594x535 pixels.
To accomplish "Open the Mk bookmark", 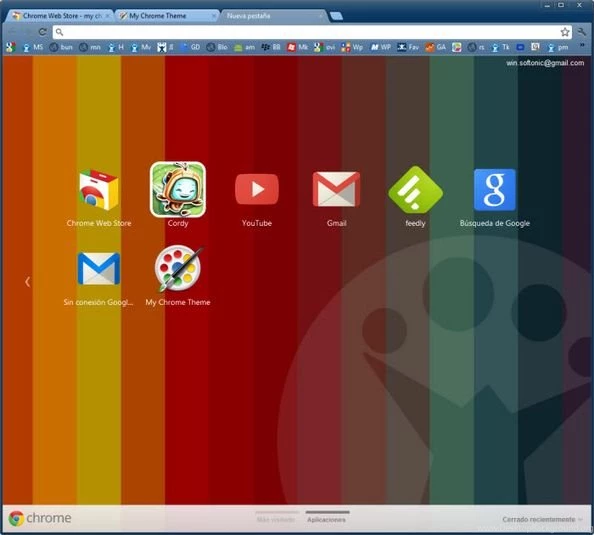I will 298,47.
